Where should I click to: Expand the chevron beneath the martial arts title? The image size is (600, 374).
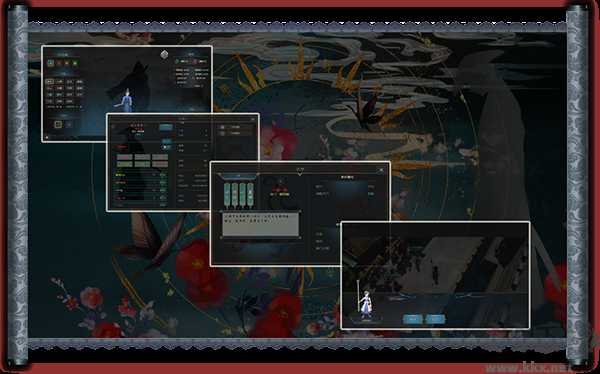[300, 175]
